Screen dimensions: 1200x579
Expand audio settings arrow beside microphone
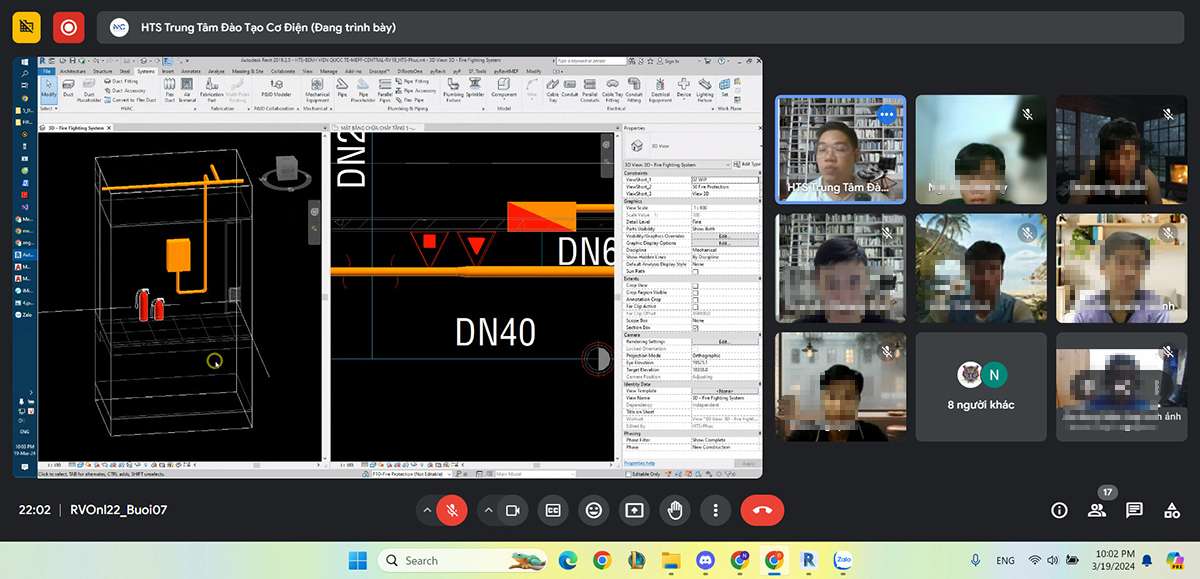427,510
